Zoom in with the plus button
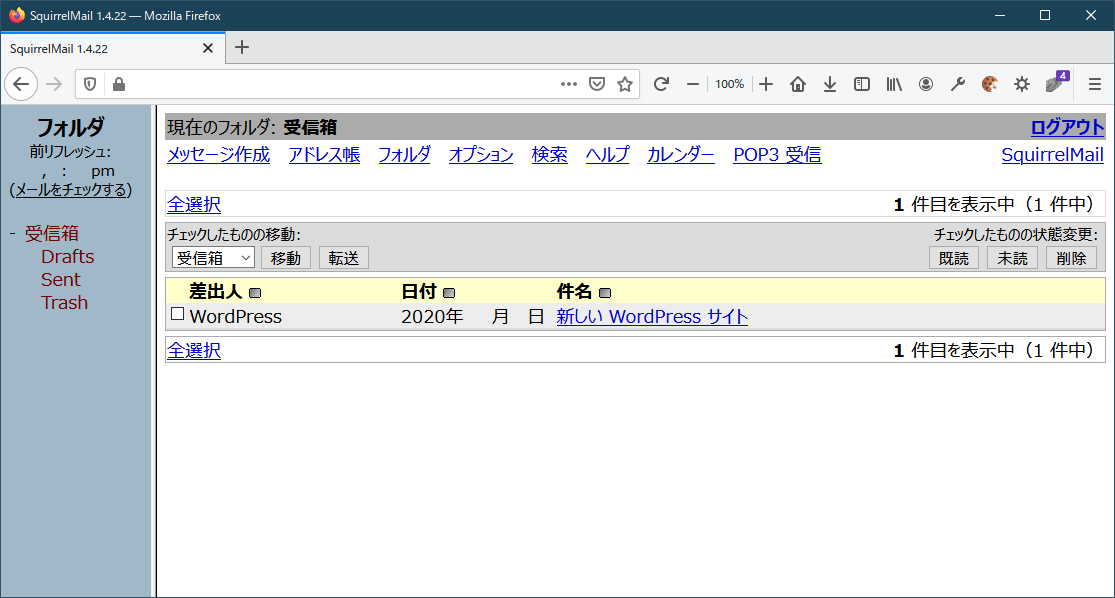This screenshot has height=598, width=1115. point(766,84)
